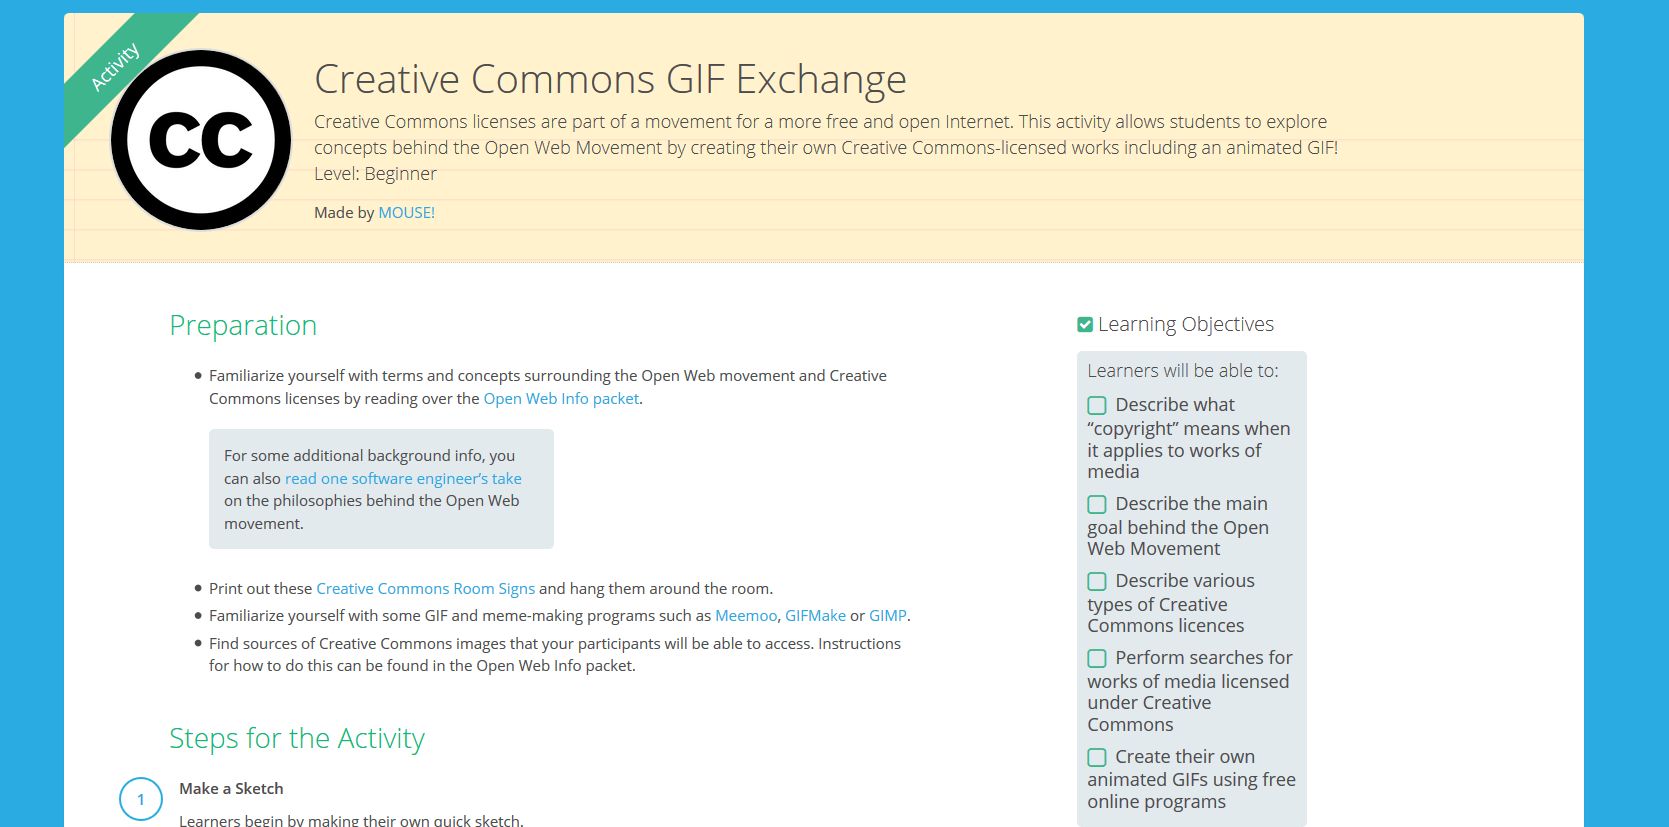1669x827 pixels.
Task: Click 'Find sources of Creative Commons images' bullet
Action: 555,654
